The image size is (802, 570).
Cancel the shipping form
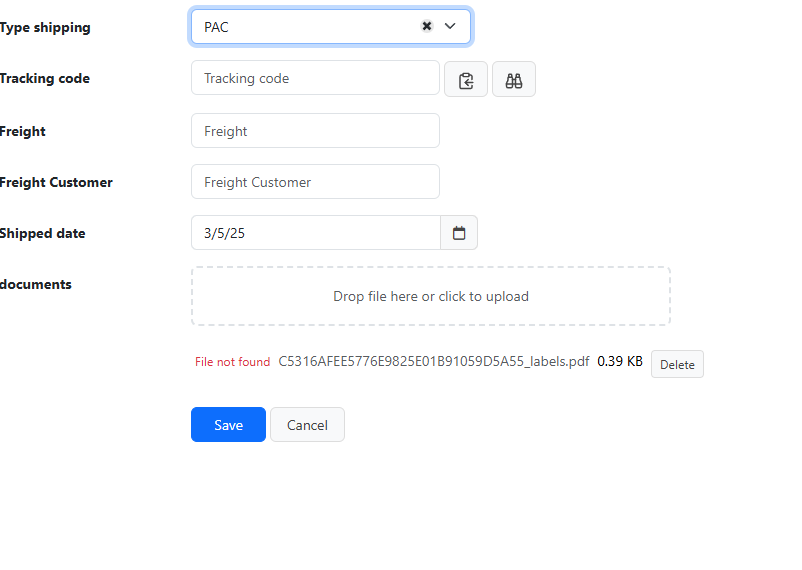(307, 425)
